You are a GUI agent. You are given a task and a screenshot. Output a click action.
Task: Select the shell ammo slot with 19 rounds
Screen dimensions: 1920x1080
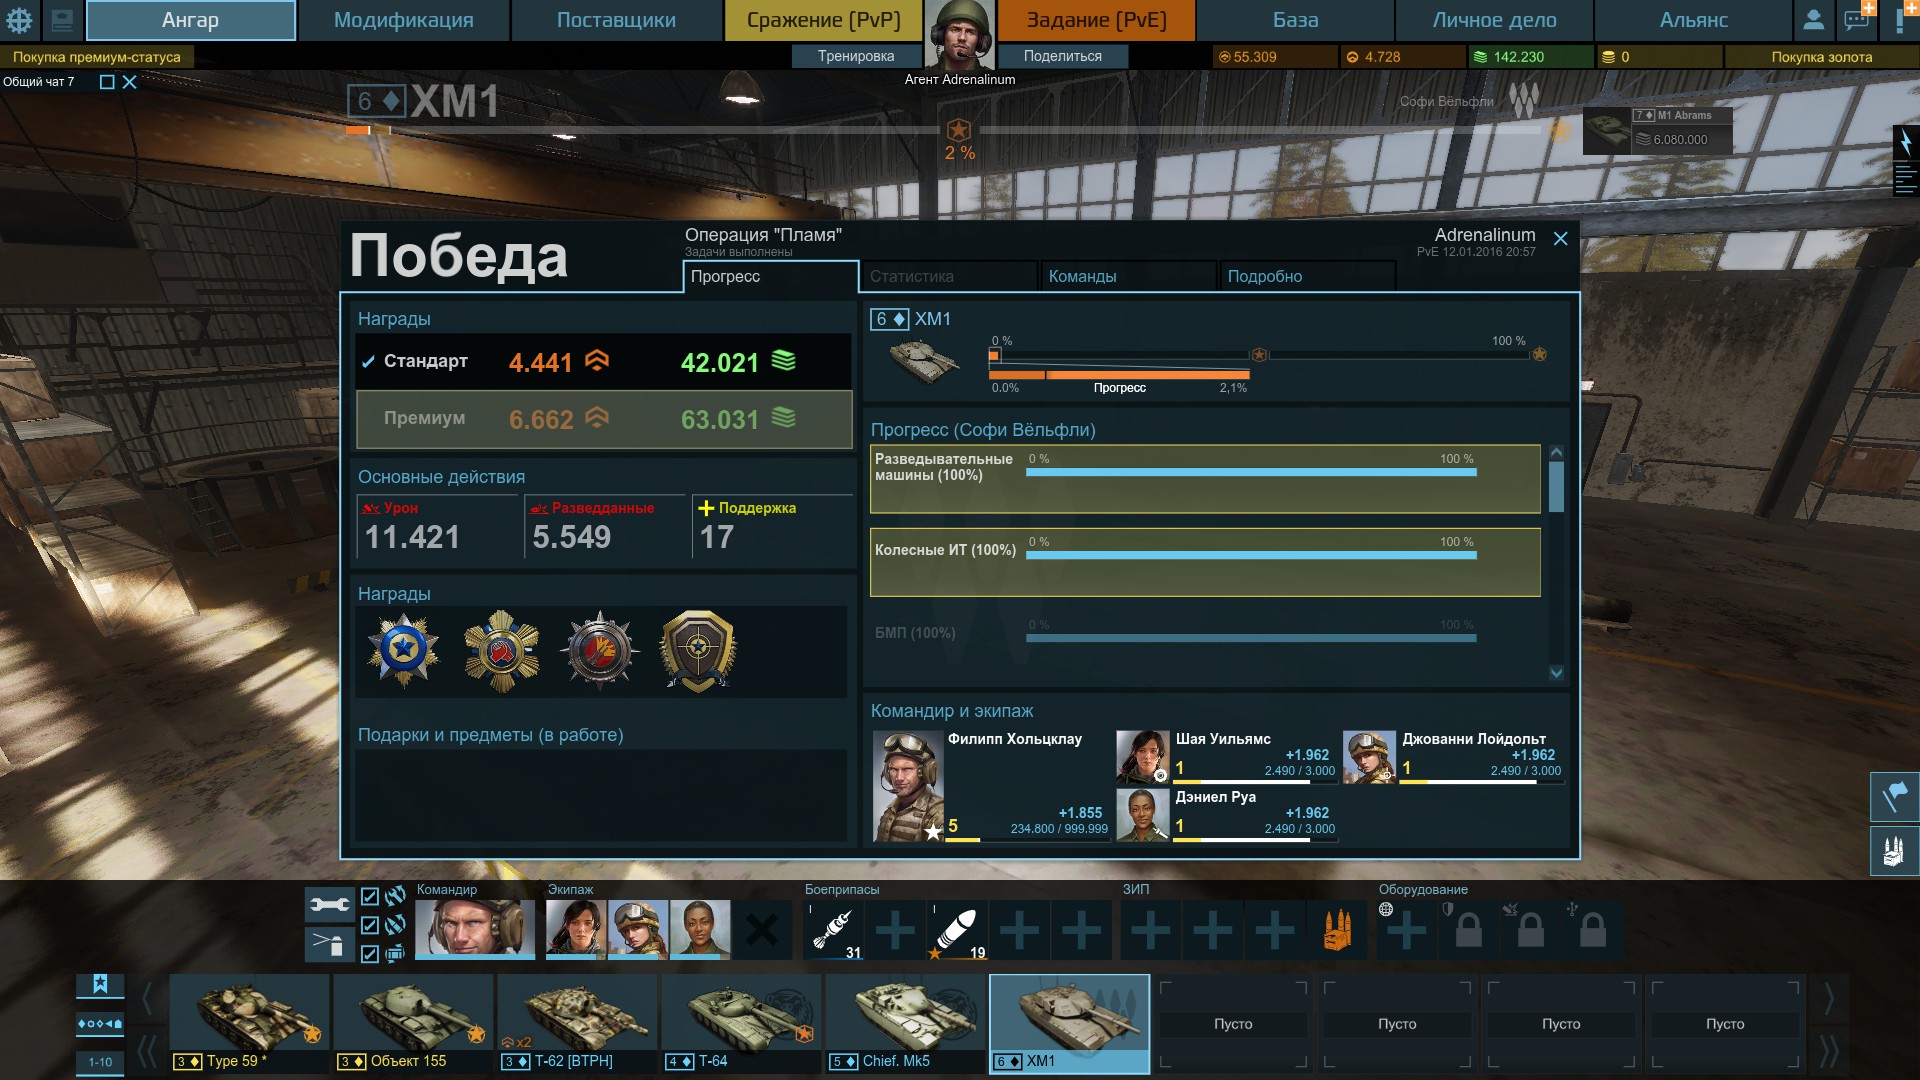[958, 930]
